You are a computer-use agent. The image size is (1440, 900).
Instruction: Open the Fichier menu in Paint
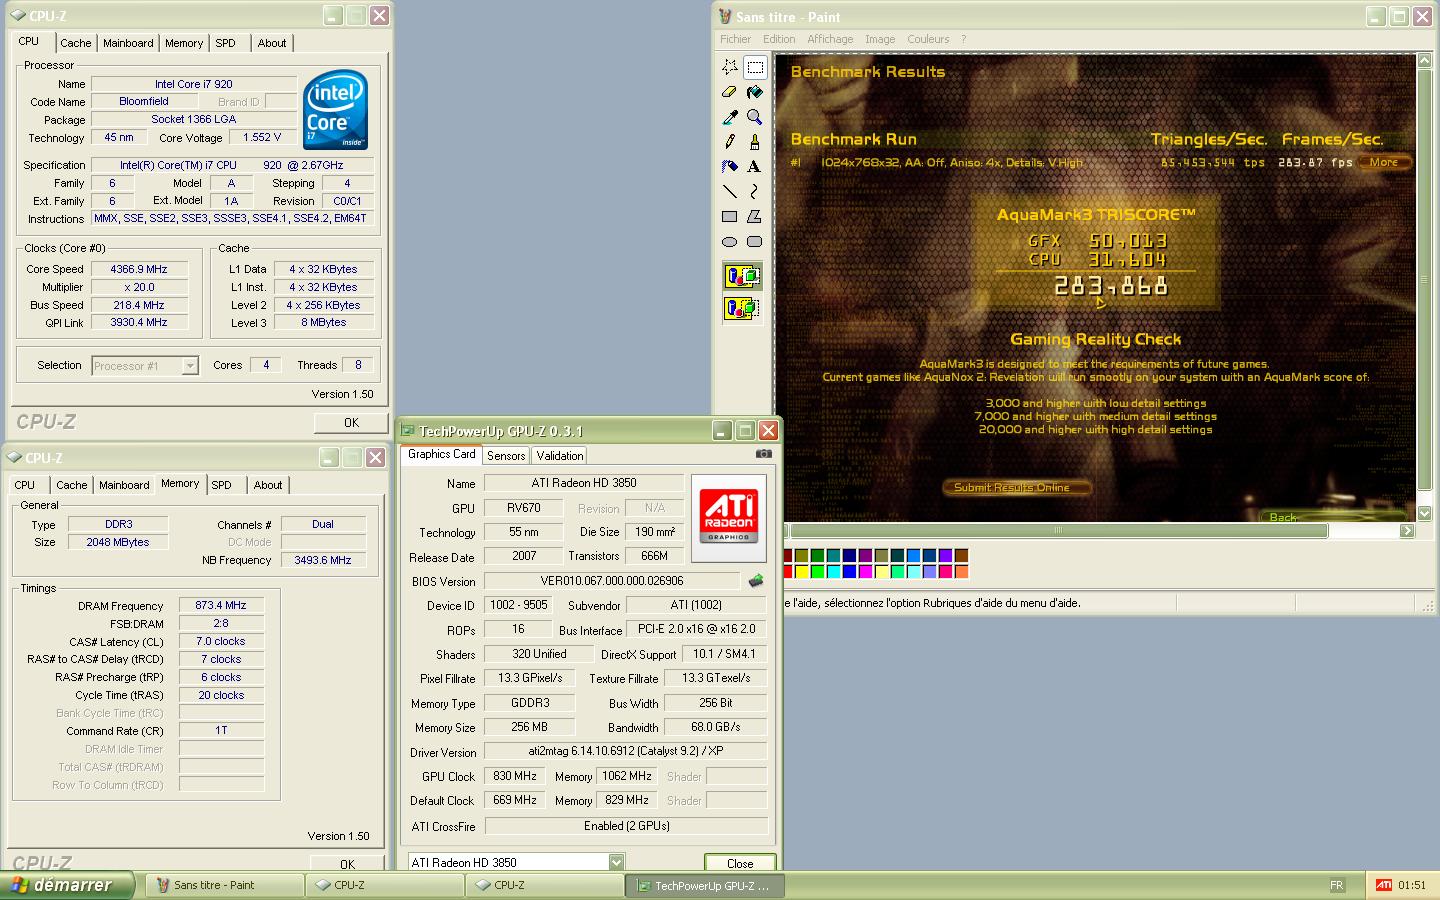[x=735, y=39]
